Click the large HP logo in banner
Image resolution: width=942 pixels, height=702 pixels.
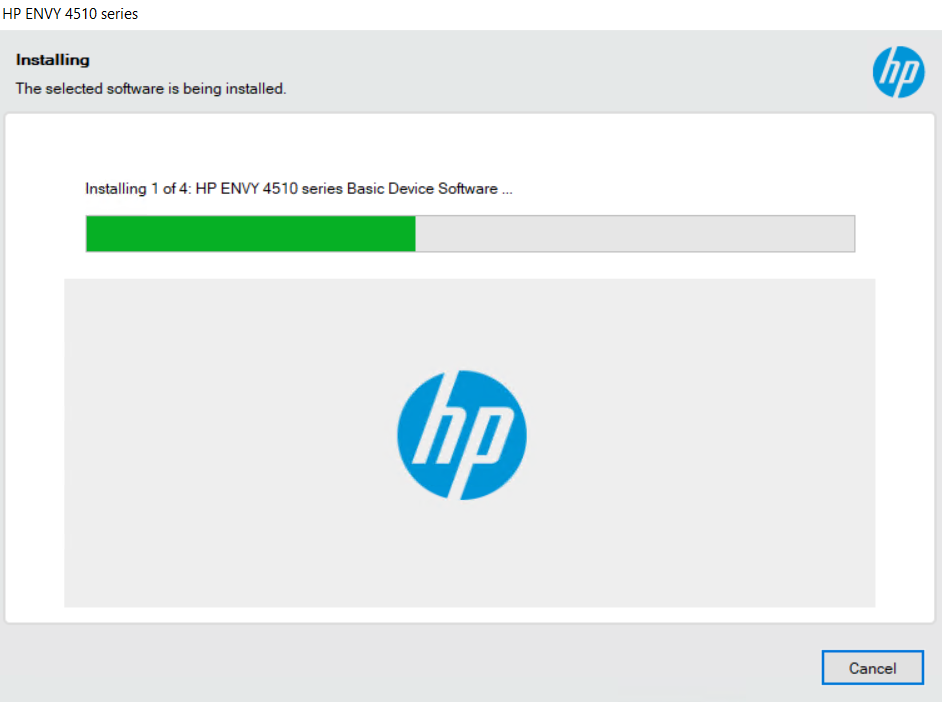[461, 435]
